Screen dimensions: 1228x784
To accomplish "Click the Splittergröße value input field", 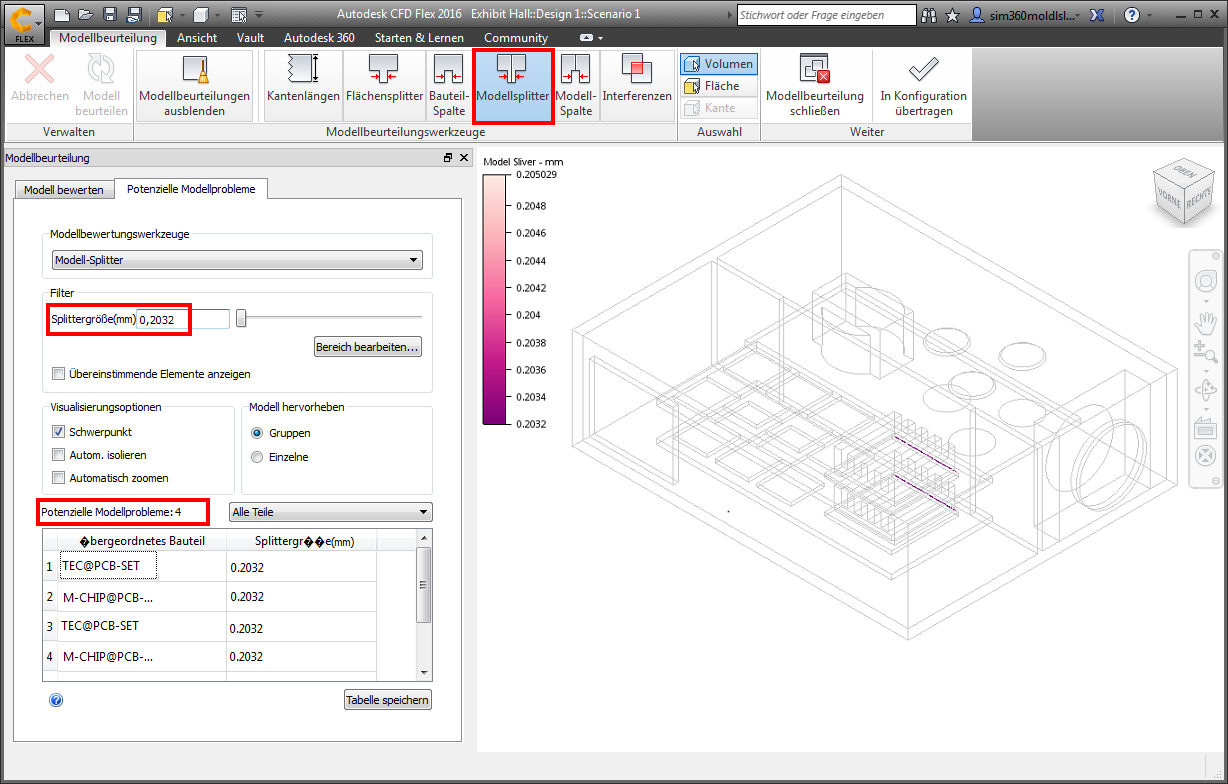I will click(x=183, y=319).
